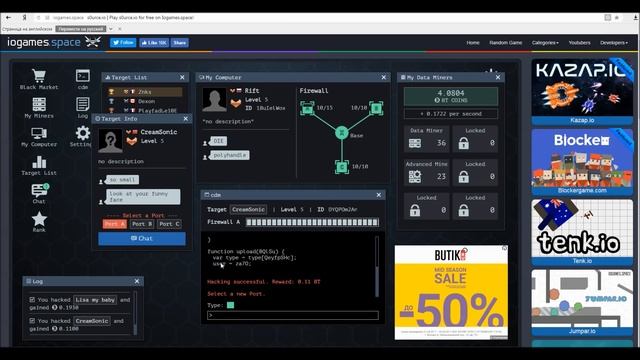Image resolution: width=640 pixels, height=360 pixels.
Task: Click the polyhandle message bubble
Action: point(230,156)
